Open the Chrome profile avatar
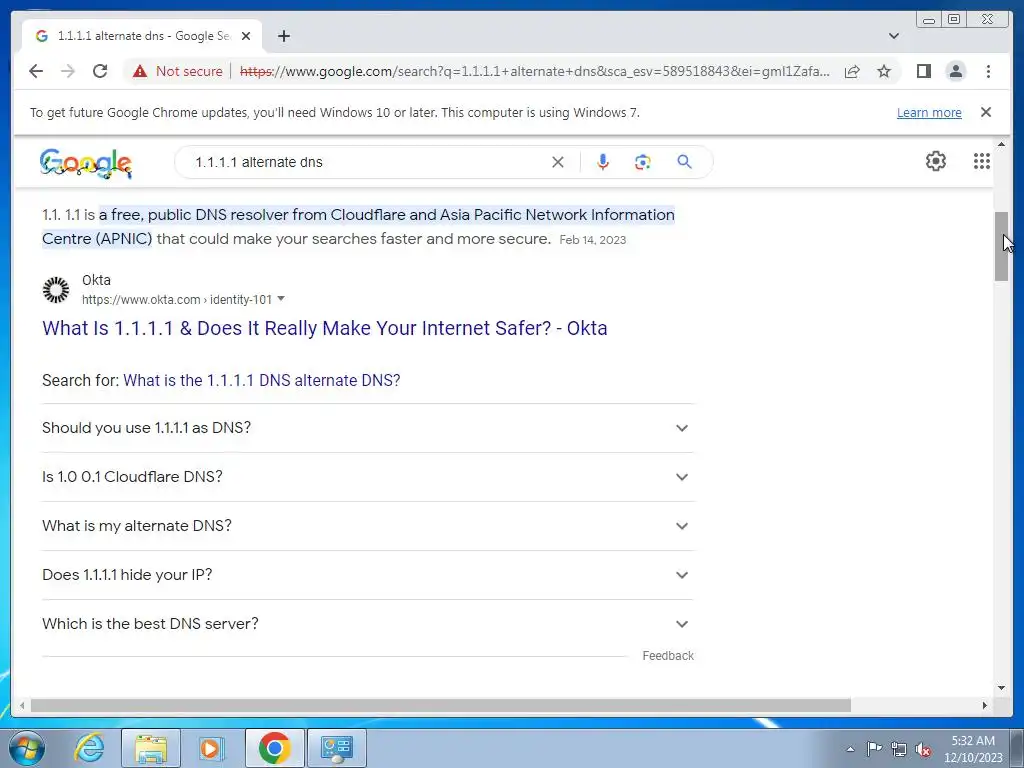 click(x=955, y=71)
